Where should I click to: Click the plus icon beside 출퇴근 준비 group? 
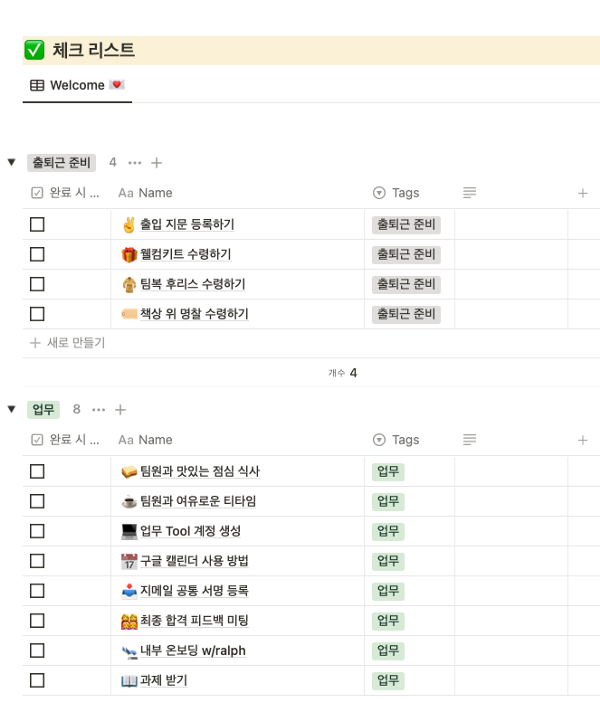[156, 163]
